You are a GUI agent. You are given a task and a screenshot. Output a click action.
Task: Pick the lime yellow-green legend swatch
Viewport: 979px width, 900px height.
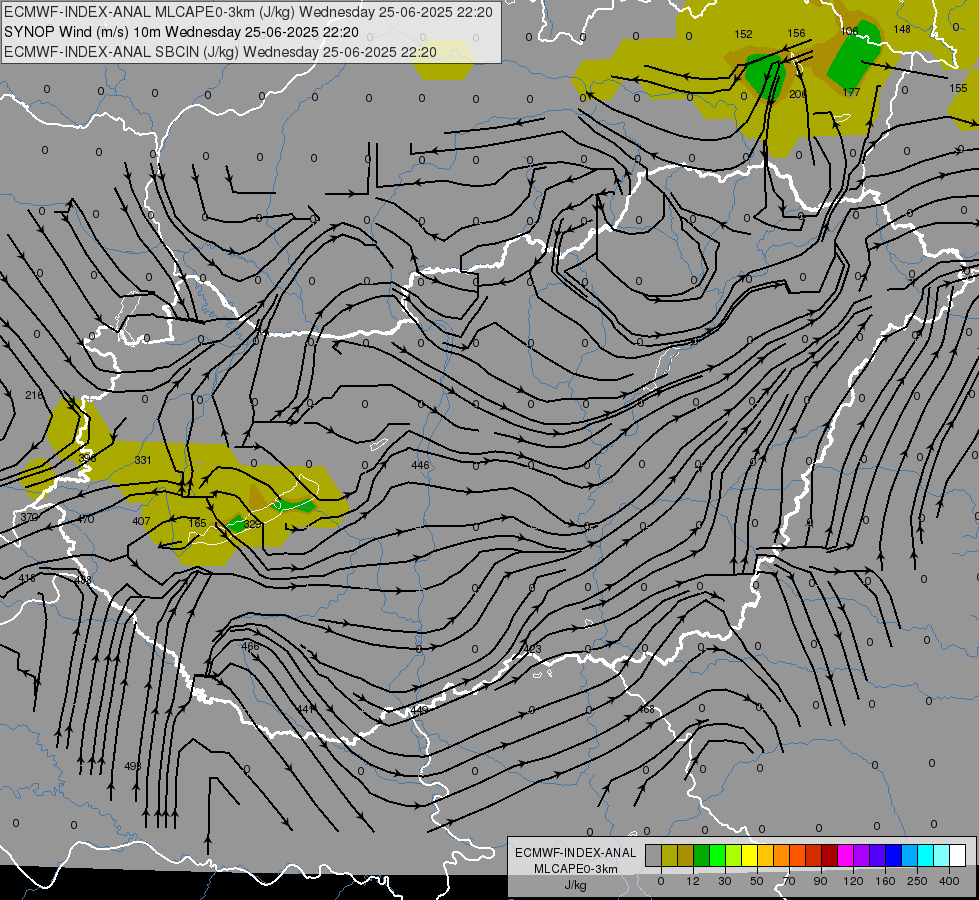734,855
